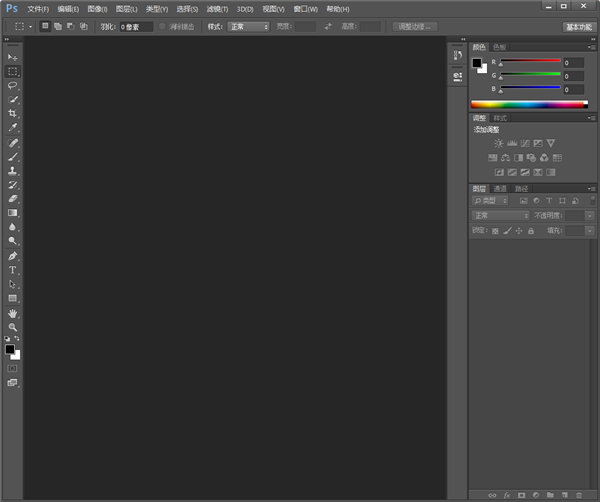
Task: Select the Lasso tool in the toolbox
Action: [13, 86]
